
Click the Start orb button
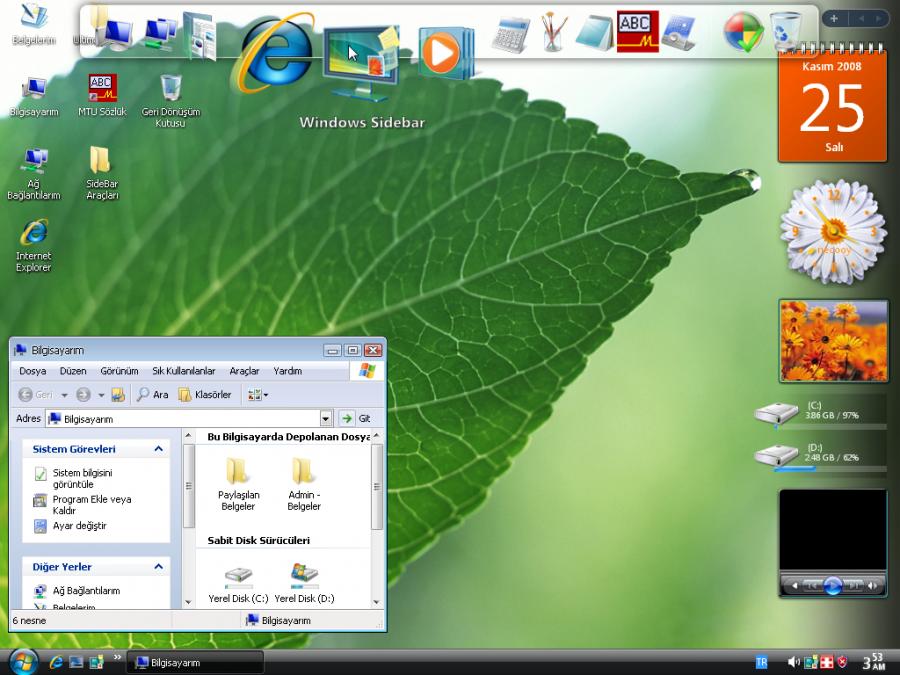[x=22, y=661]
